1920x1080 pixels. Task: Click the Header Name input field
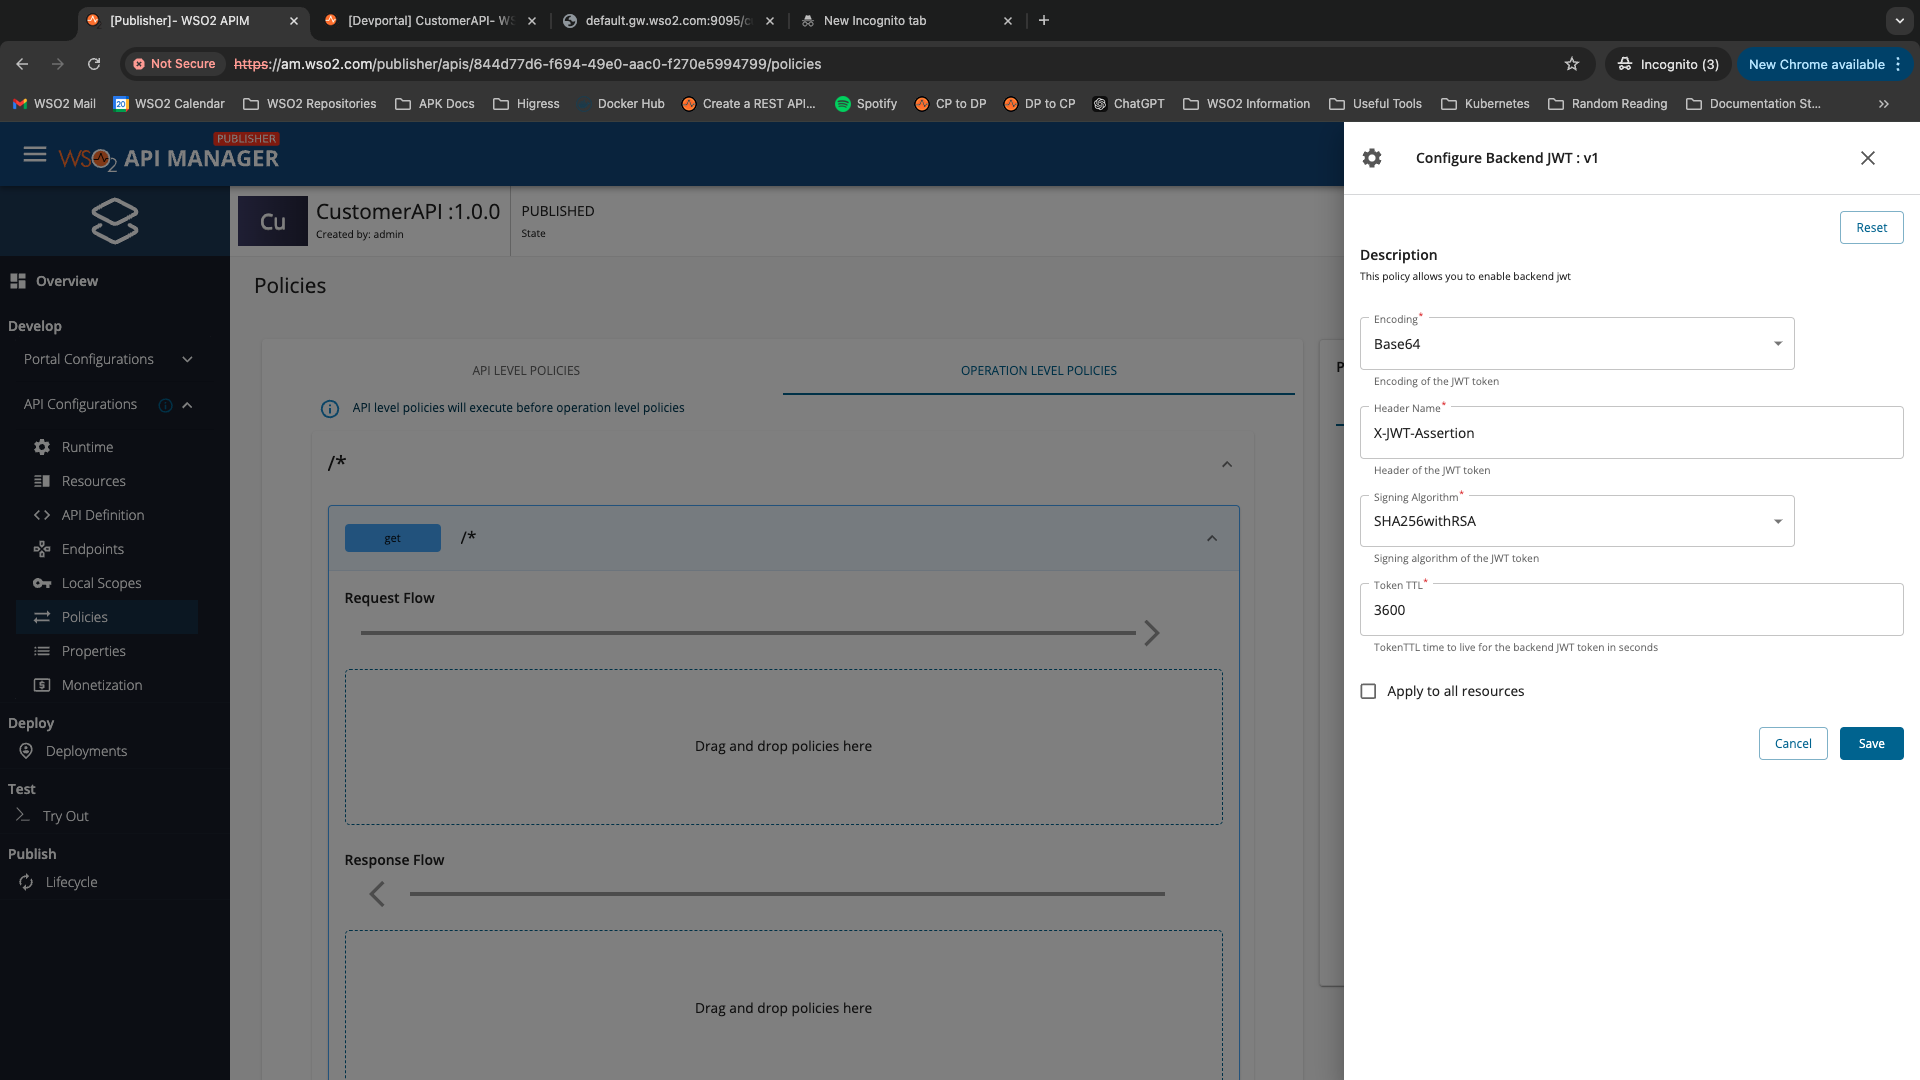[x=1631, y=433]
